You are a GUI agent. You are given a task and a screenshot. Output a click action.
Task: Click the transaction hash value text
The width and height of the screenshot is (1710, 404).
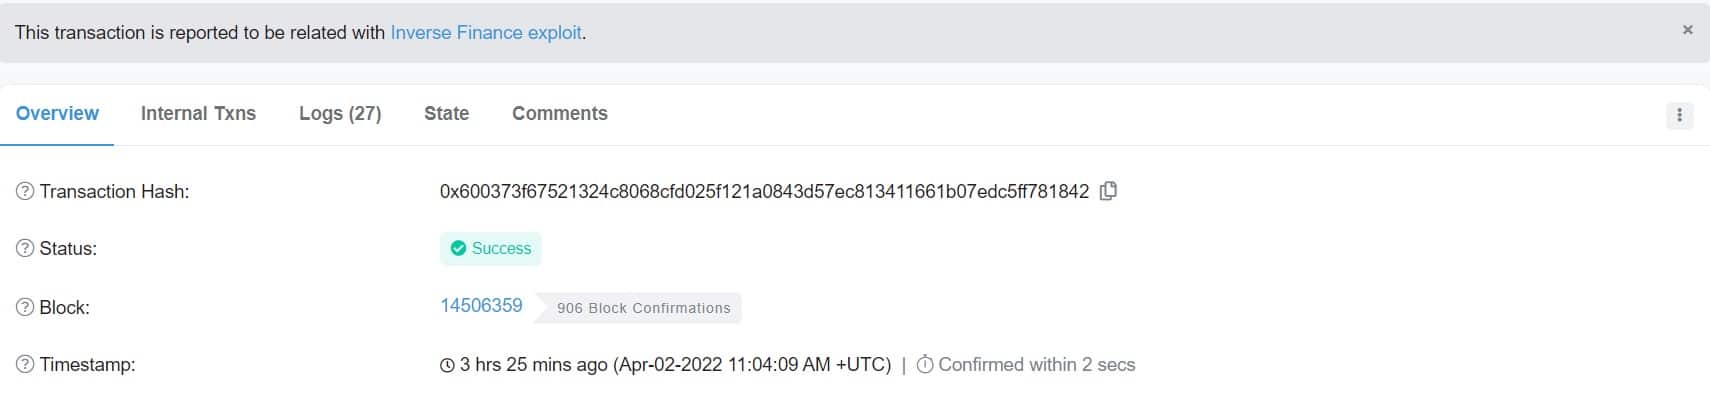pos(764,191)
